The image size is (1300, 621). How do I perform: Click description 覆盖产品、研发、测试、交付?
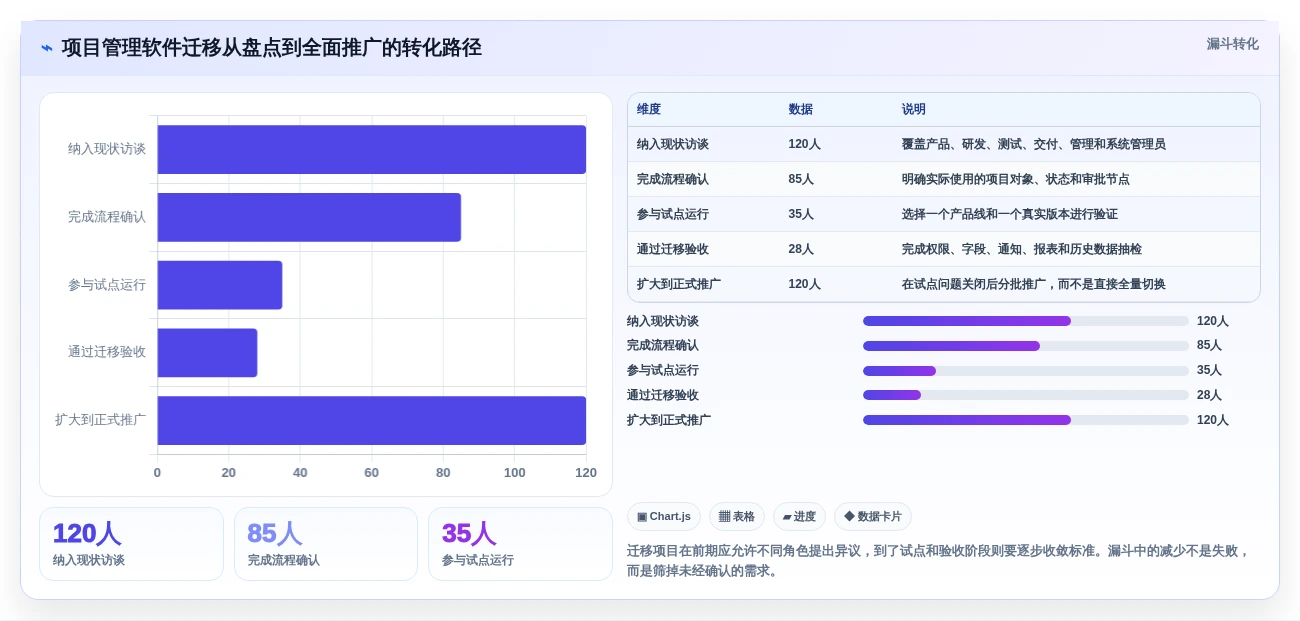pyautogui.click(x=1034, y=144)
